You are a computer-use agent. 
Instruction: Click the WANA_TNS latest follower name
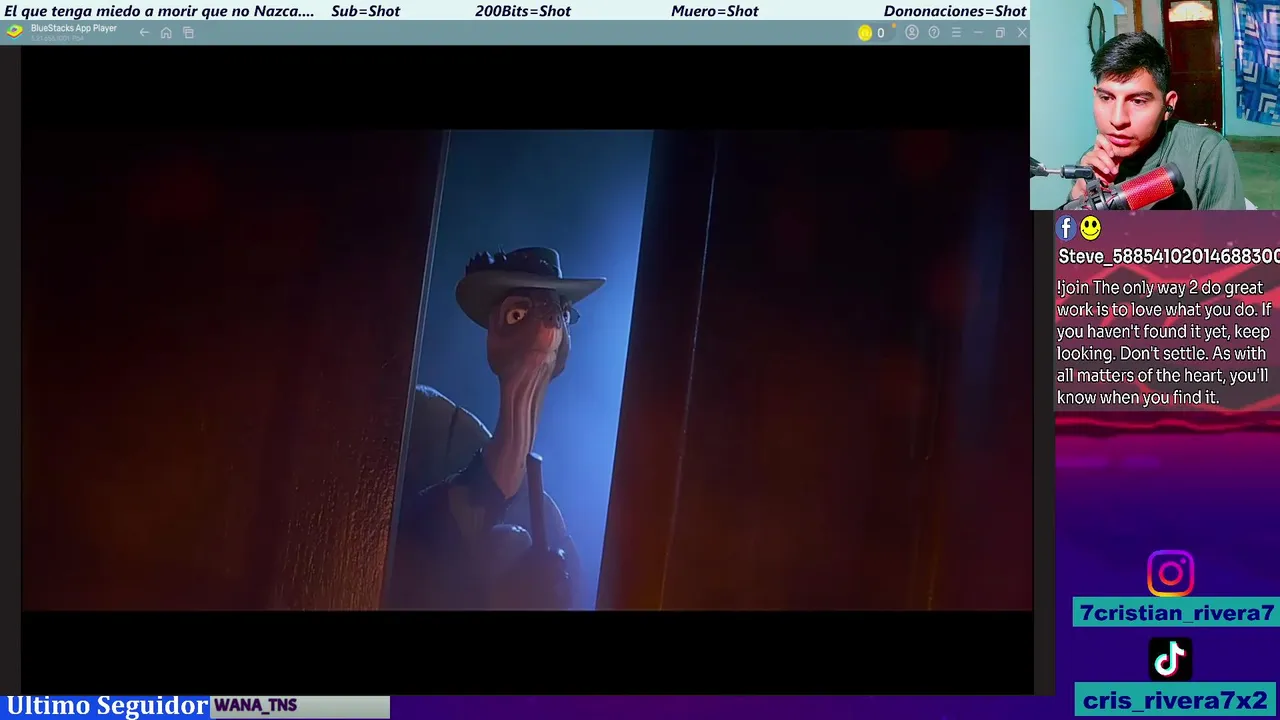256,706
